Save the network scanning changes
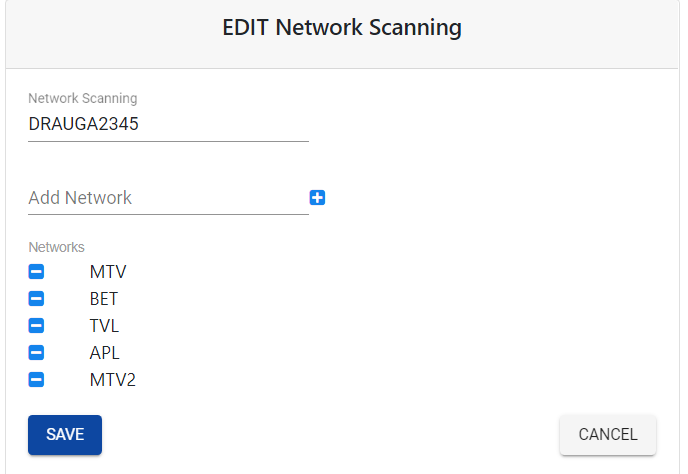Image resolution: width=688 pixels, height=474 pixels. [x=65, y=434]
